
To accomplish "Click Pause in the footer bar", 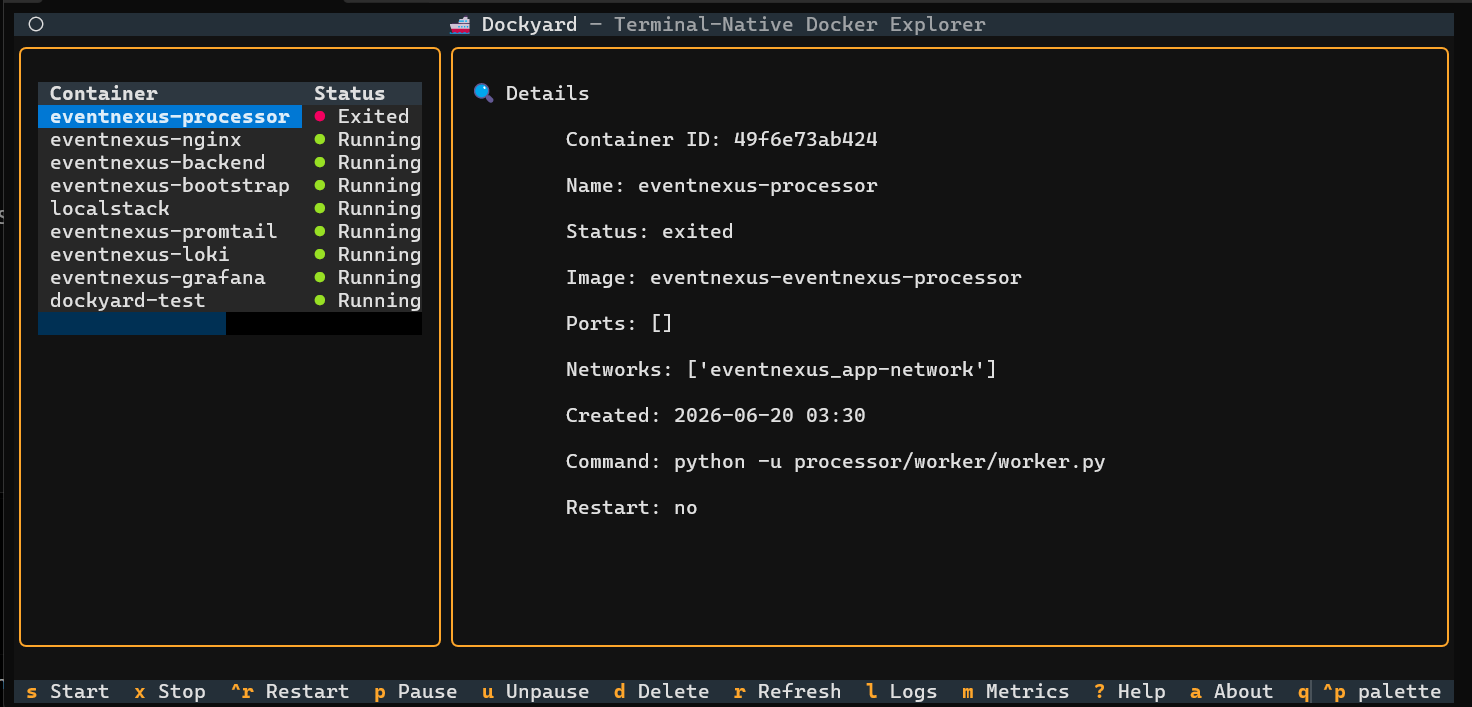I will (x=415, y=692).
